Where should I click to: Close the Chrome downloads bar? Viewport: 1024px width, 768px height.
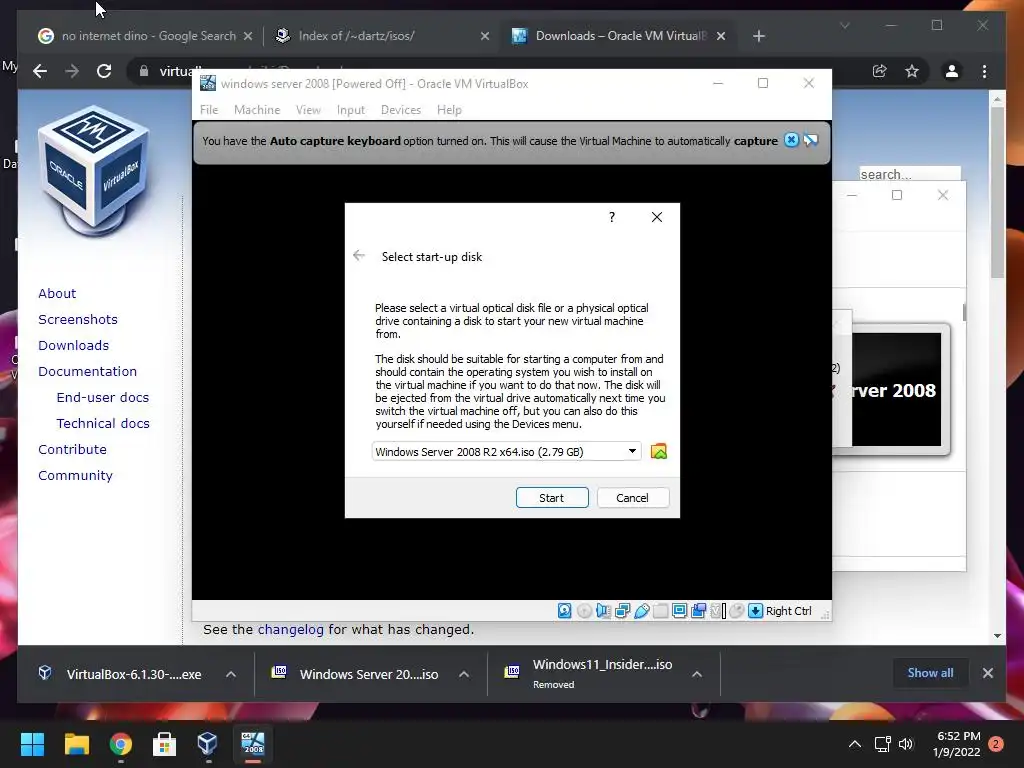[987, 673]
